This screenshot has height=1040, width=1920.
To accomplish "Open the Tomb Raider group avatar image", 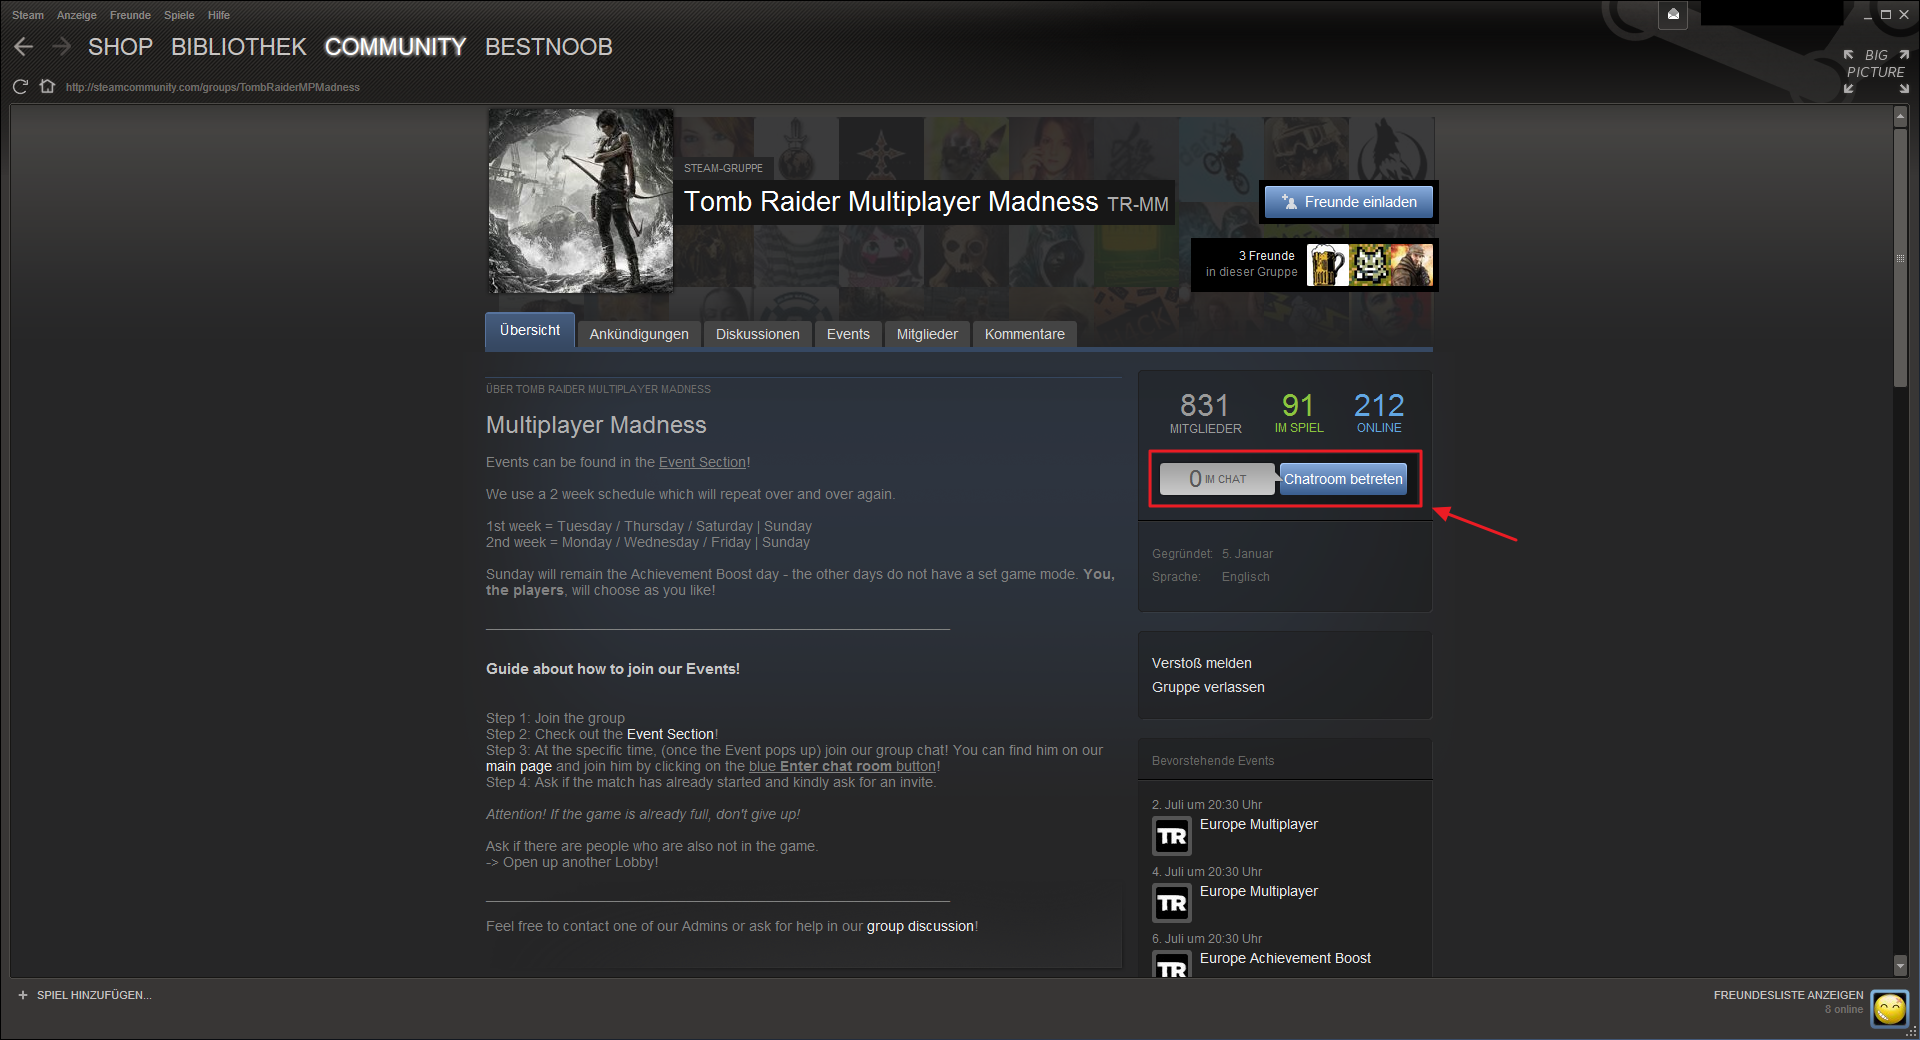I will click(x=580, y=201).
